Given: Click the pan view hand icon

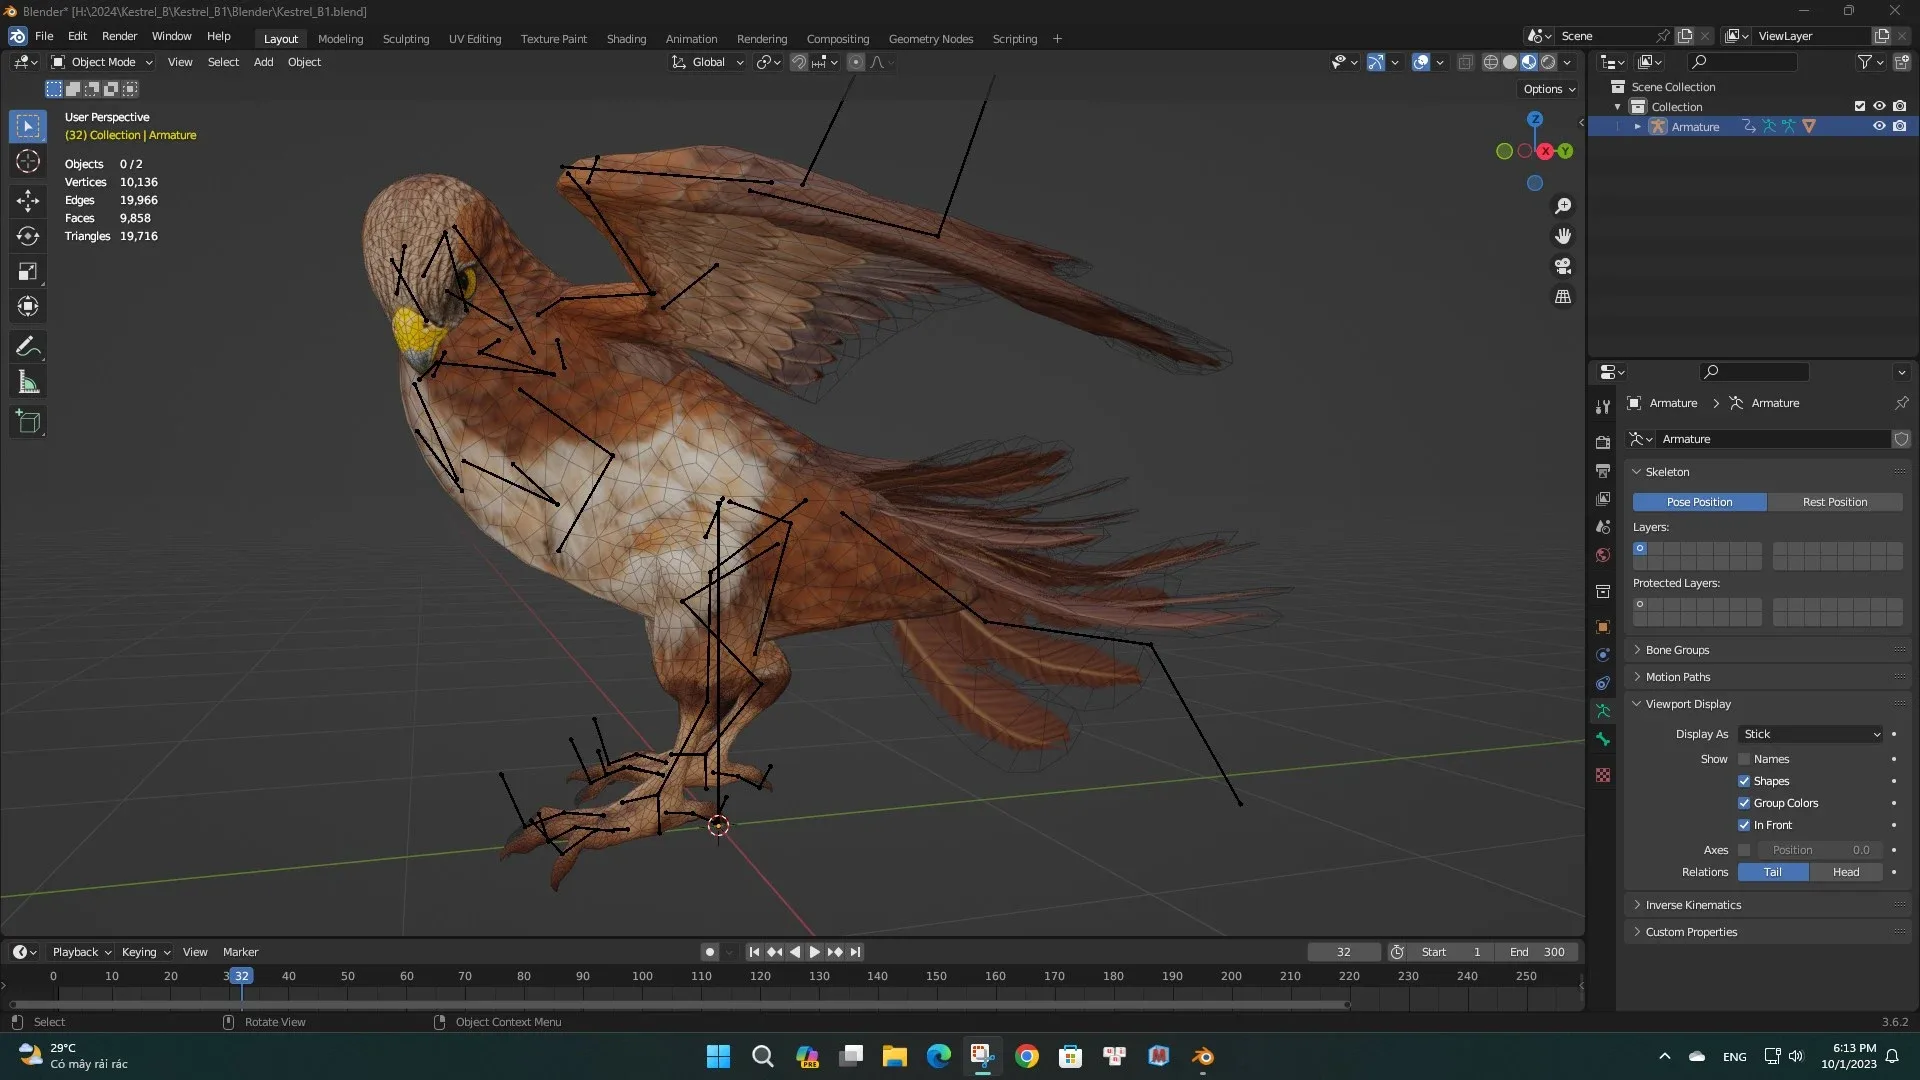Looking at the screenshot, I should pos(1563,236).
